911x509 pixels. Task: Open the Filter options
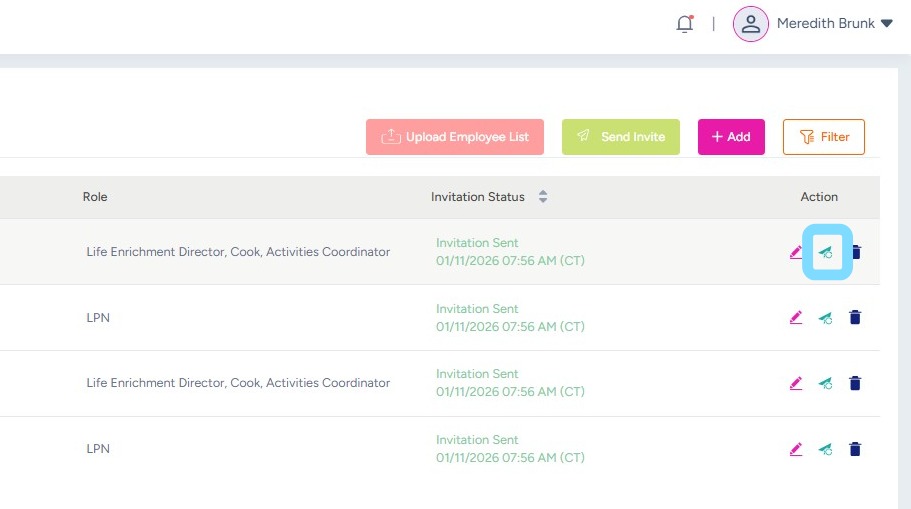click(823, 137)
